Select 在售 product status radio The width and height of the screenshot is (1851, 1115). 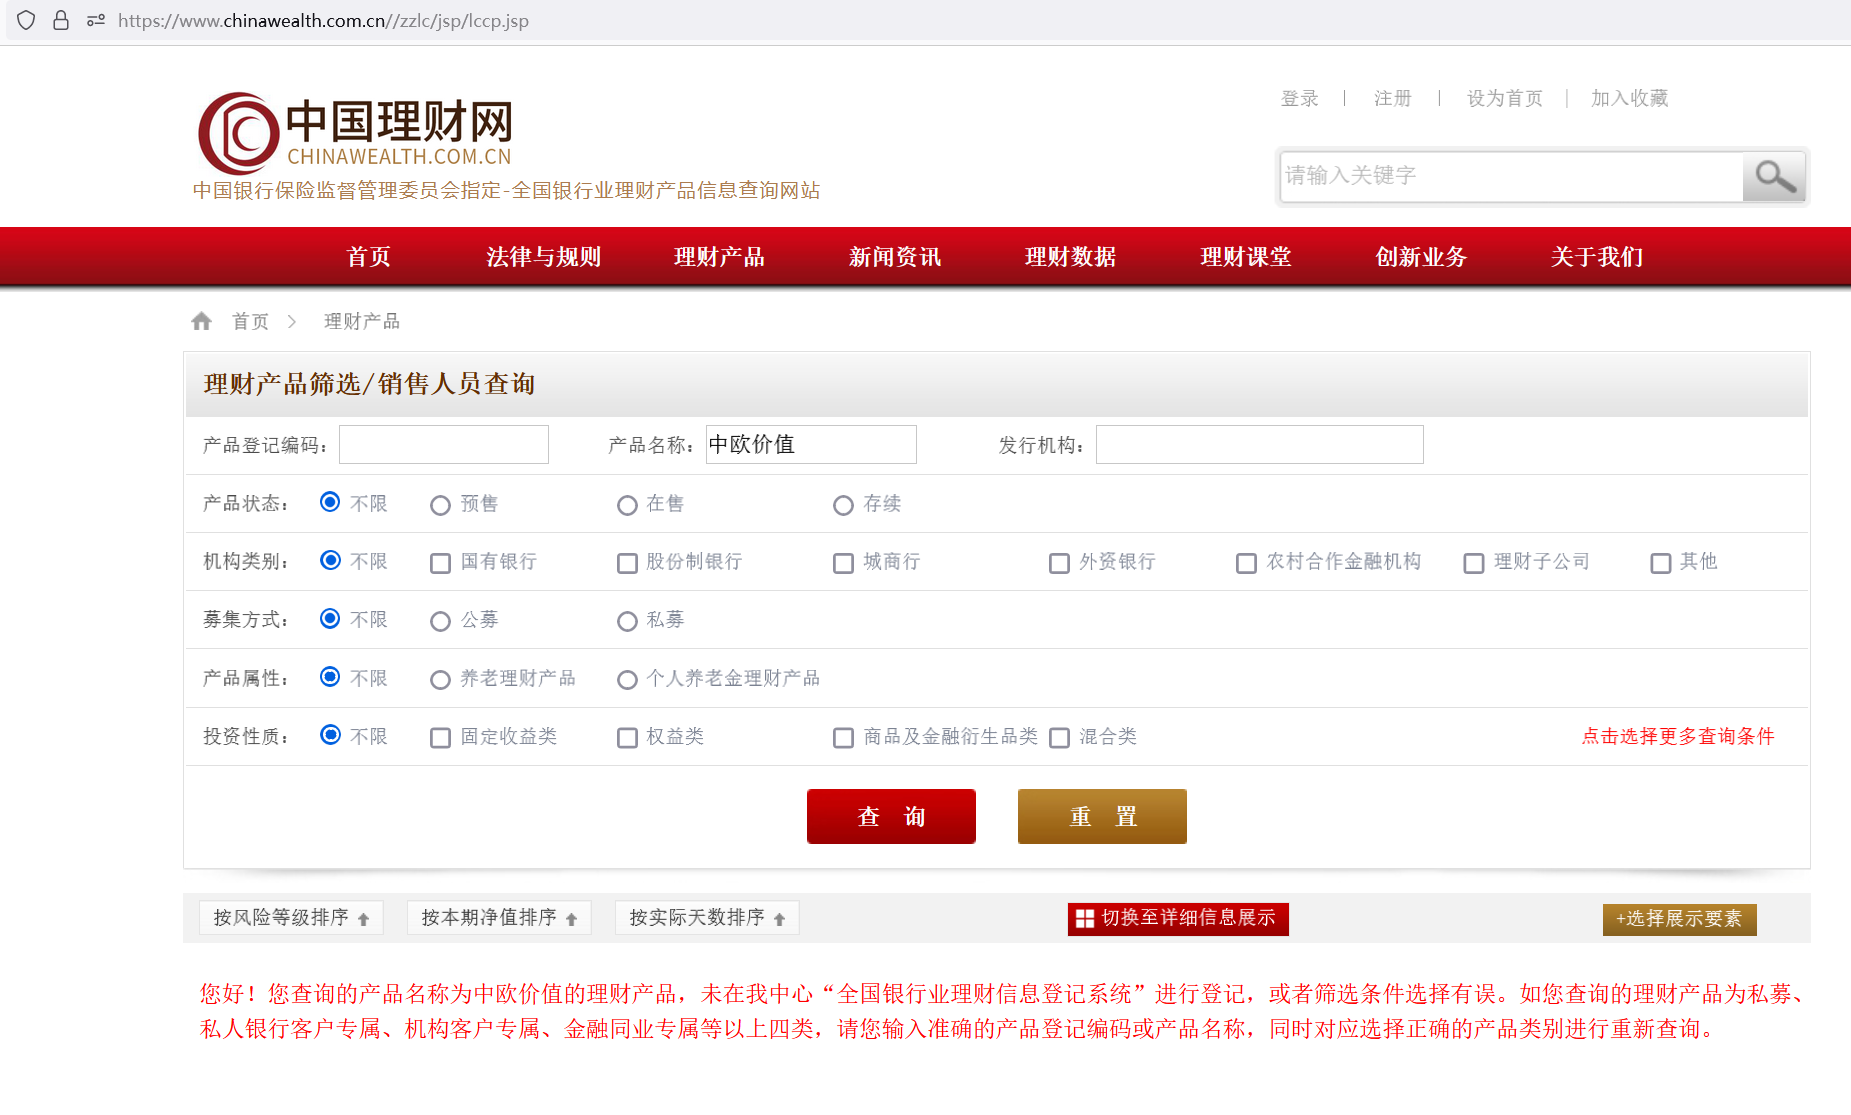627,505
